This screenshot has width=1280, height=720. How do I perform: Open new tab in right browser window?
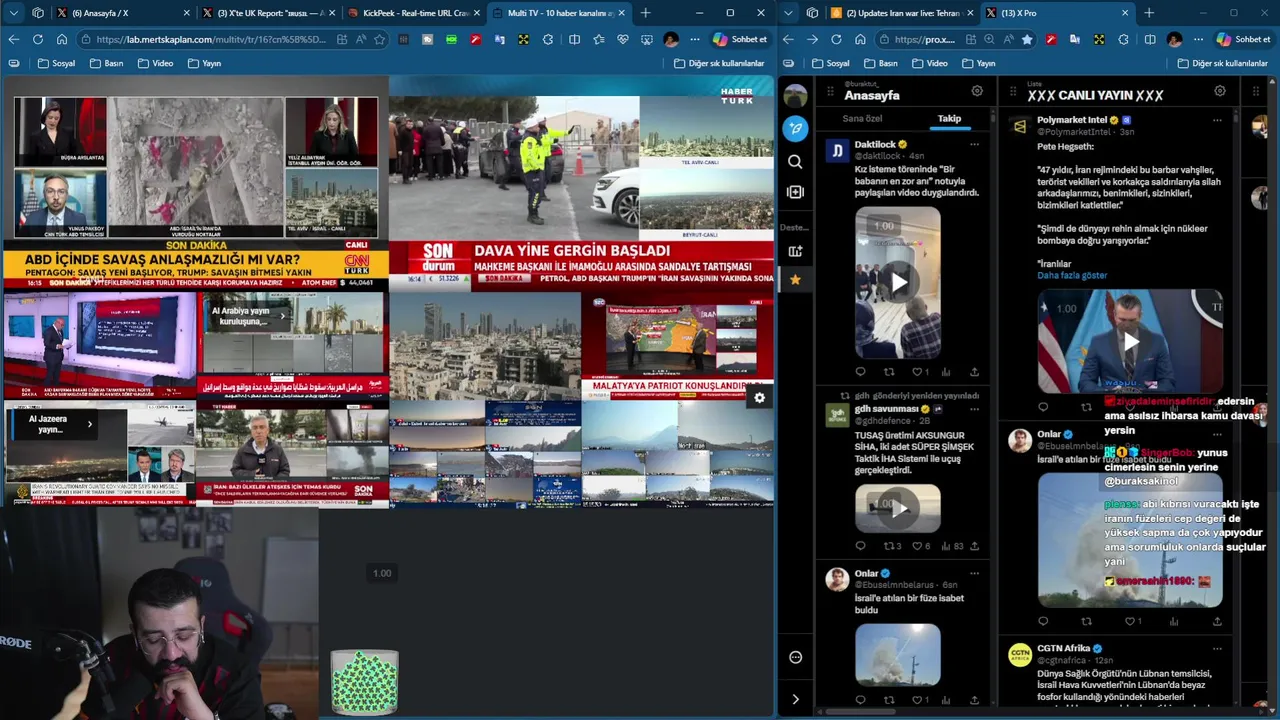click(x=1148, y=13)
